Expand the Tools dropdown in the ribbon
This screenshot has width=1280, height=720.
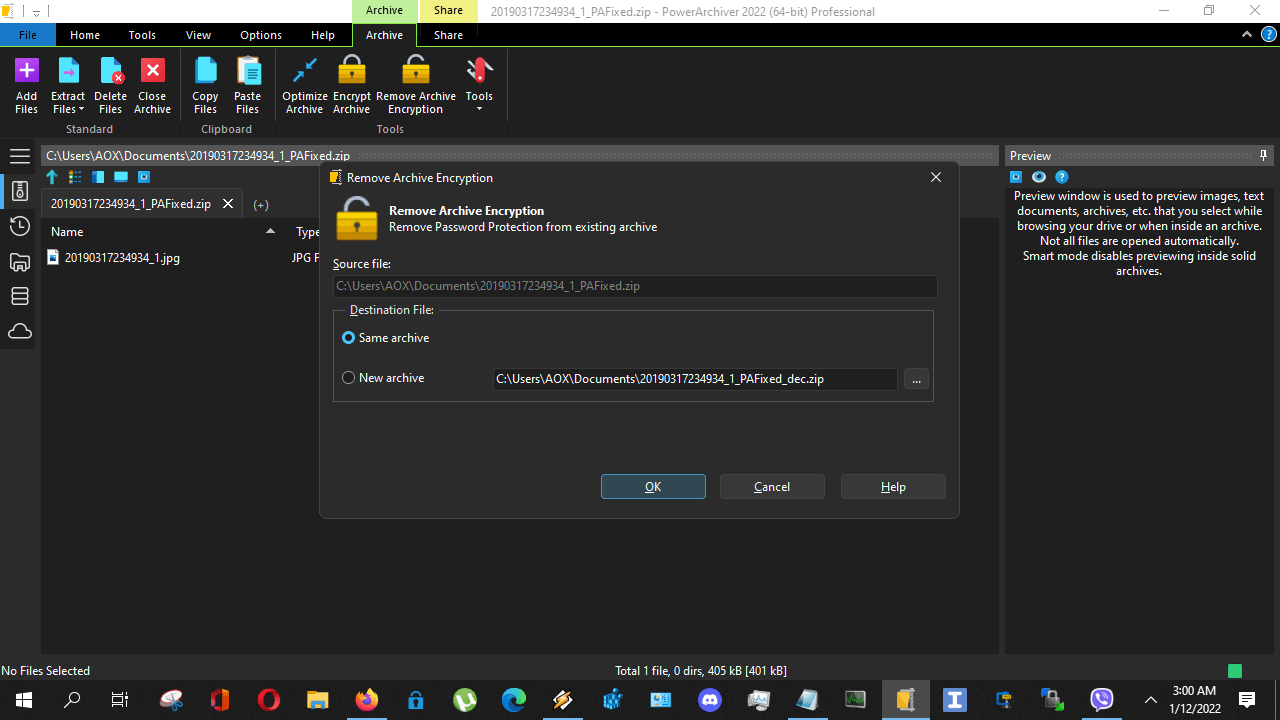click(479, 110)
